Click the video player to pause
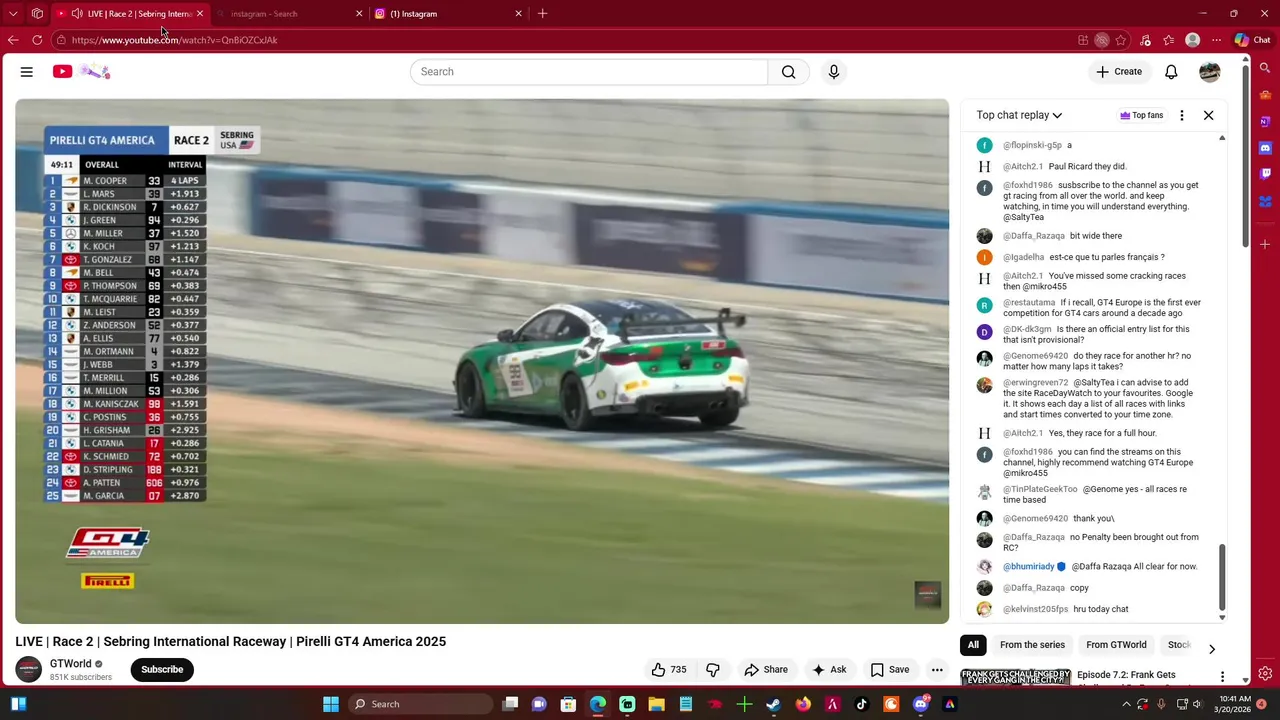The image size is (1280, 720). 482,361
